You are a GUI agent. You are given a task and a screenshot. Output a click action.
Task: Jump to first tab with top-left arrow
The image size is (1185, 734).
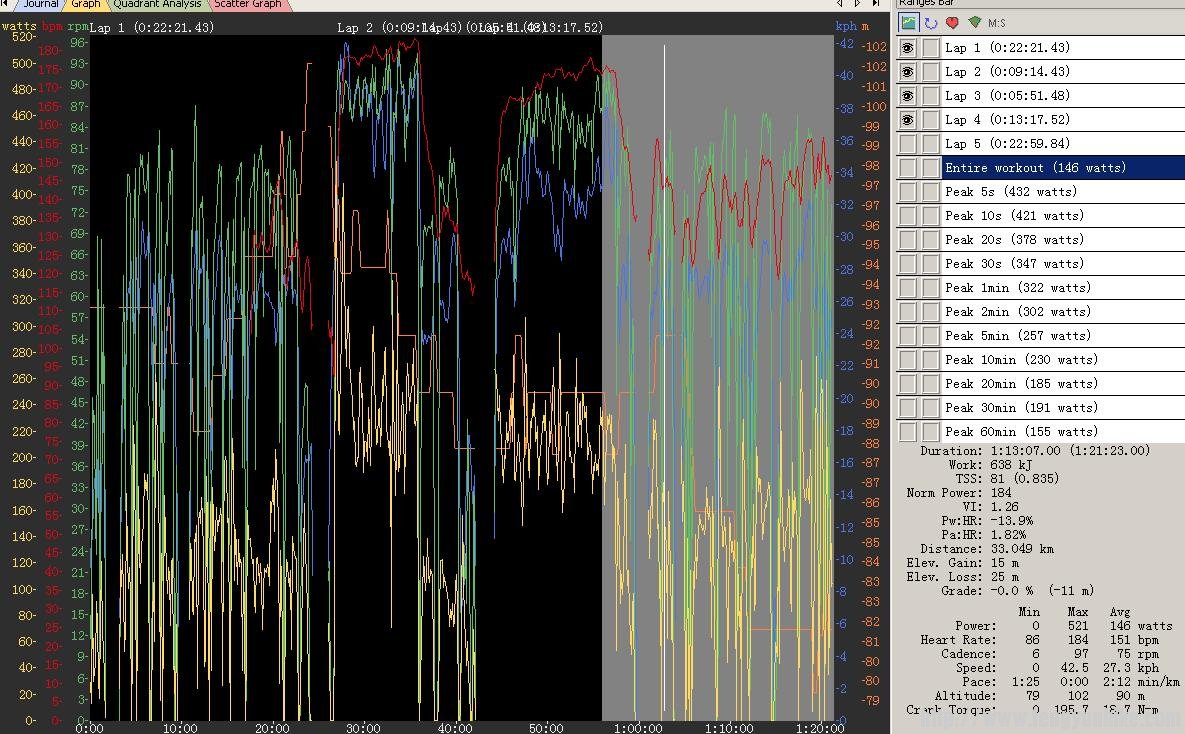click(x=7, y=4)
